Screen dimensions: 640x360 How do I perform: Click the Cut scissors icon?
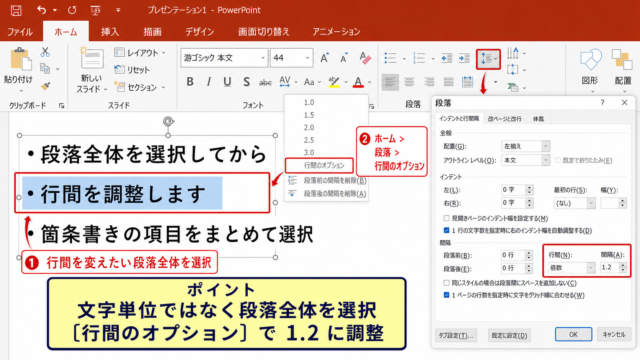[45, 52]
